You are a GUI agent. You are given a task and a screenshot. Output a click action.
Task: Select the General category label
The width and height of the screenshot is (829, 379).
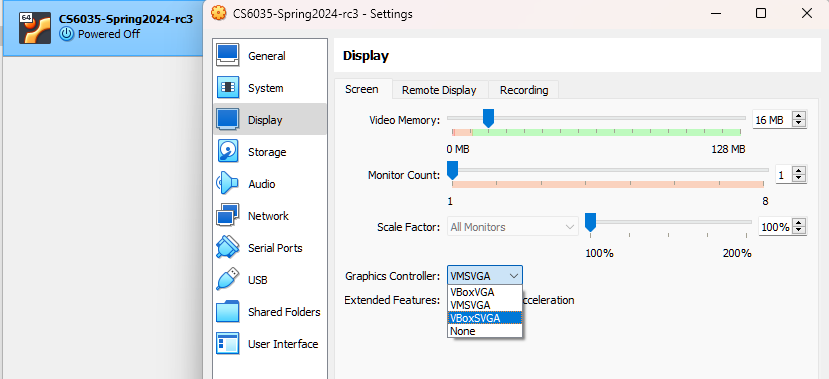(x=266, y=56)
